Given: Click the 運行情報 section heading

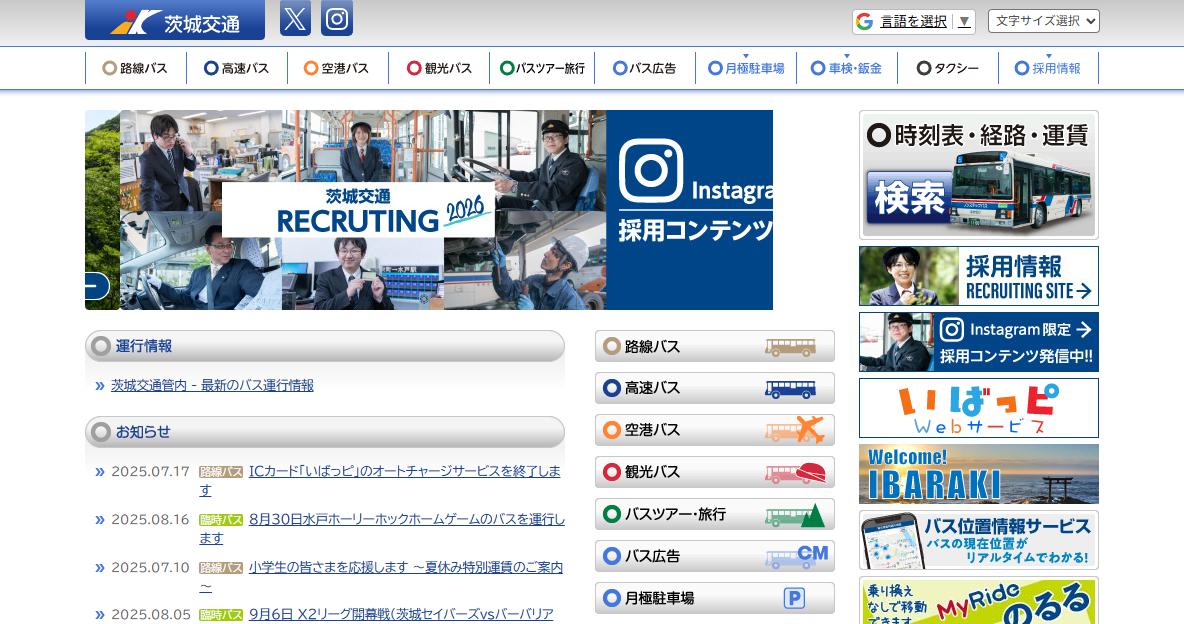Looking at the screenshot, I should point(325,347).
